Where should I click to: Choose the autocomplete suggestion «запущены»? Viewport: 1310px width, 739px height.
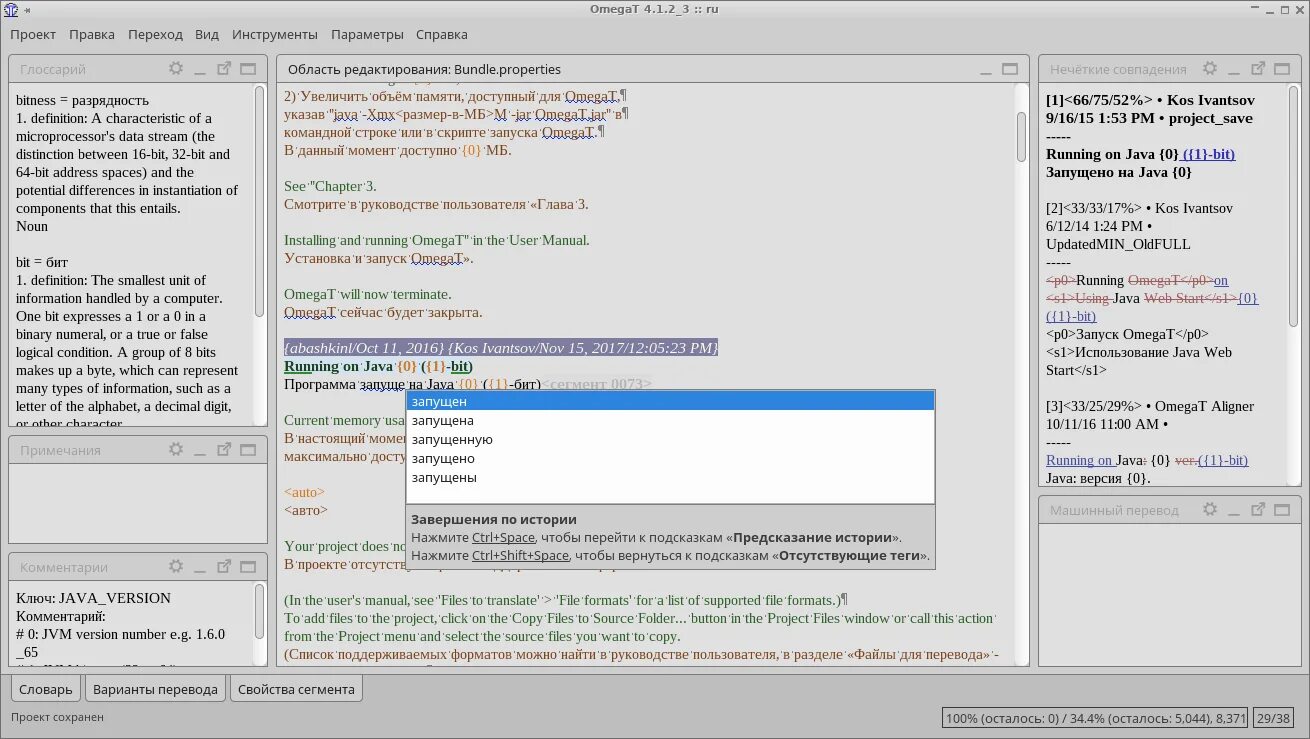click(670, 477)
